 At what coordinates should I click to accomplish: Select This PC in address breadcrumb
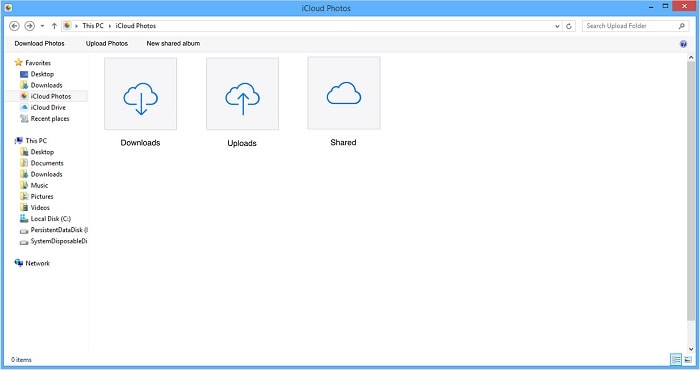click(x=93, y=26)
